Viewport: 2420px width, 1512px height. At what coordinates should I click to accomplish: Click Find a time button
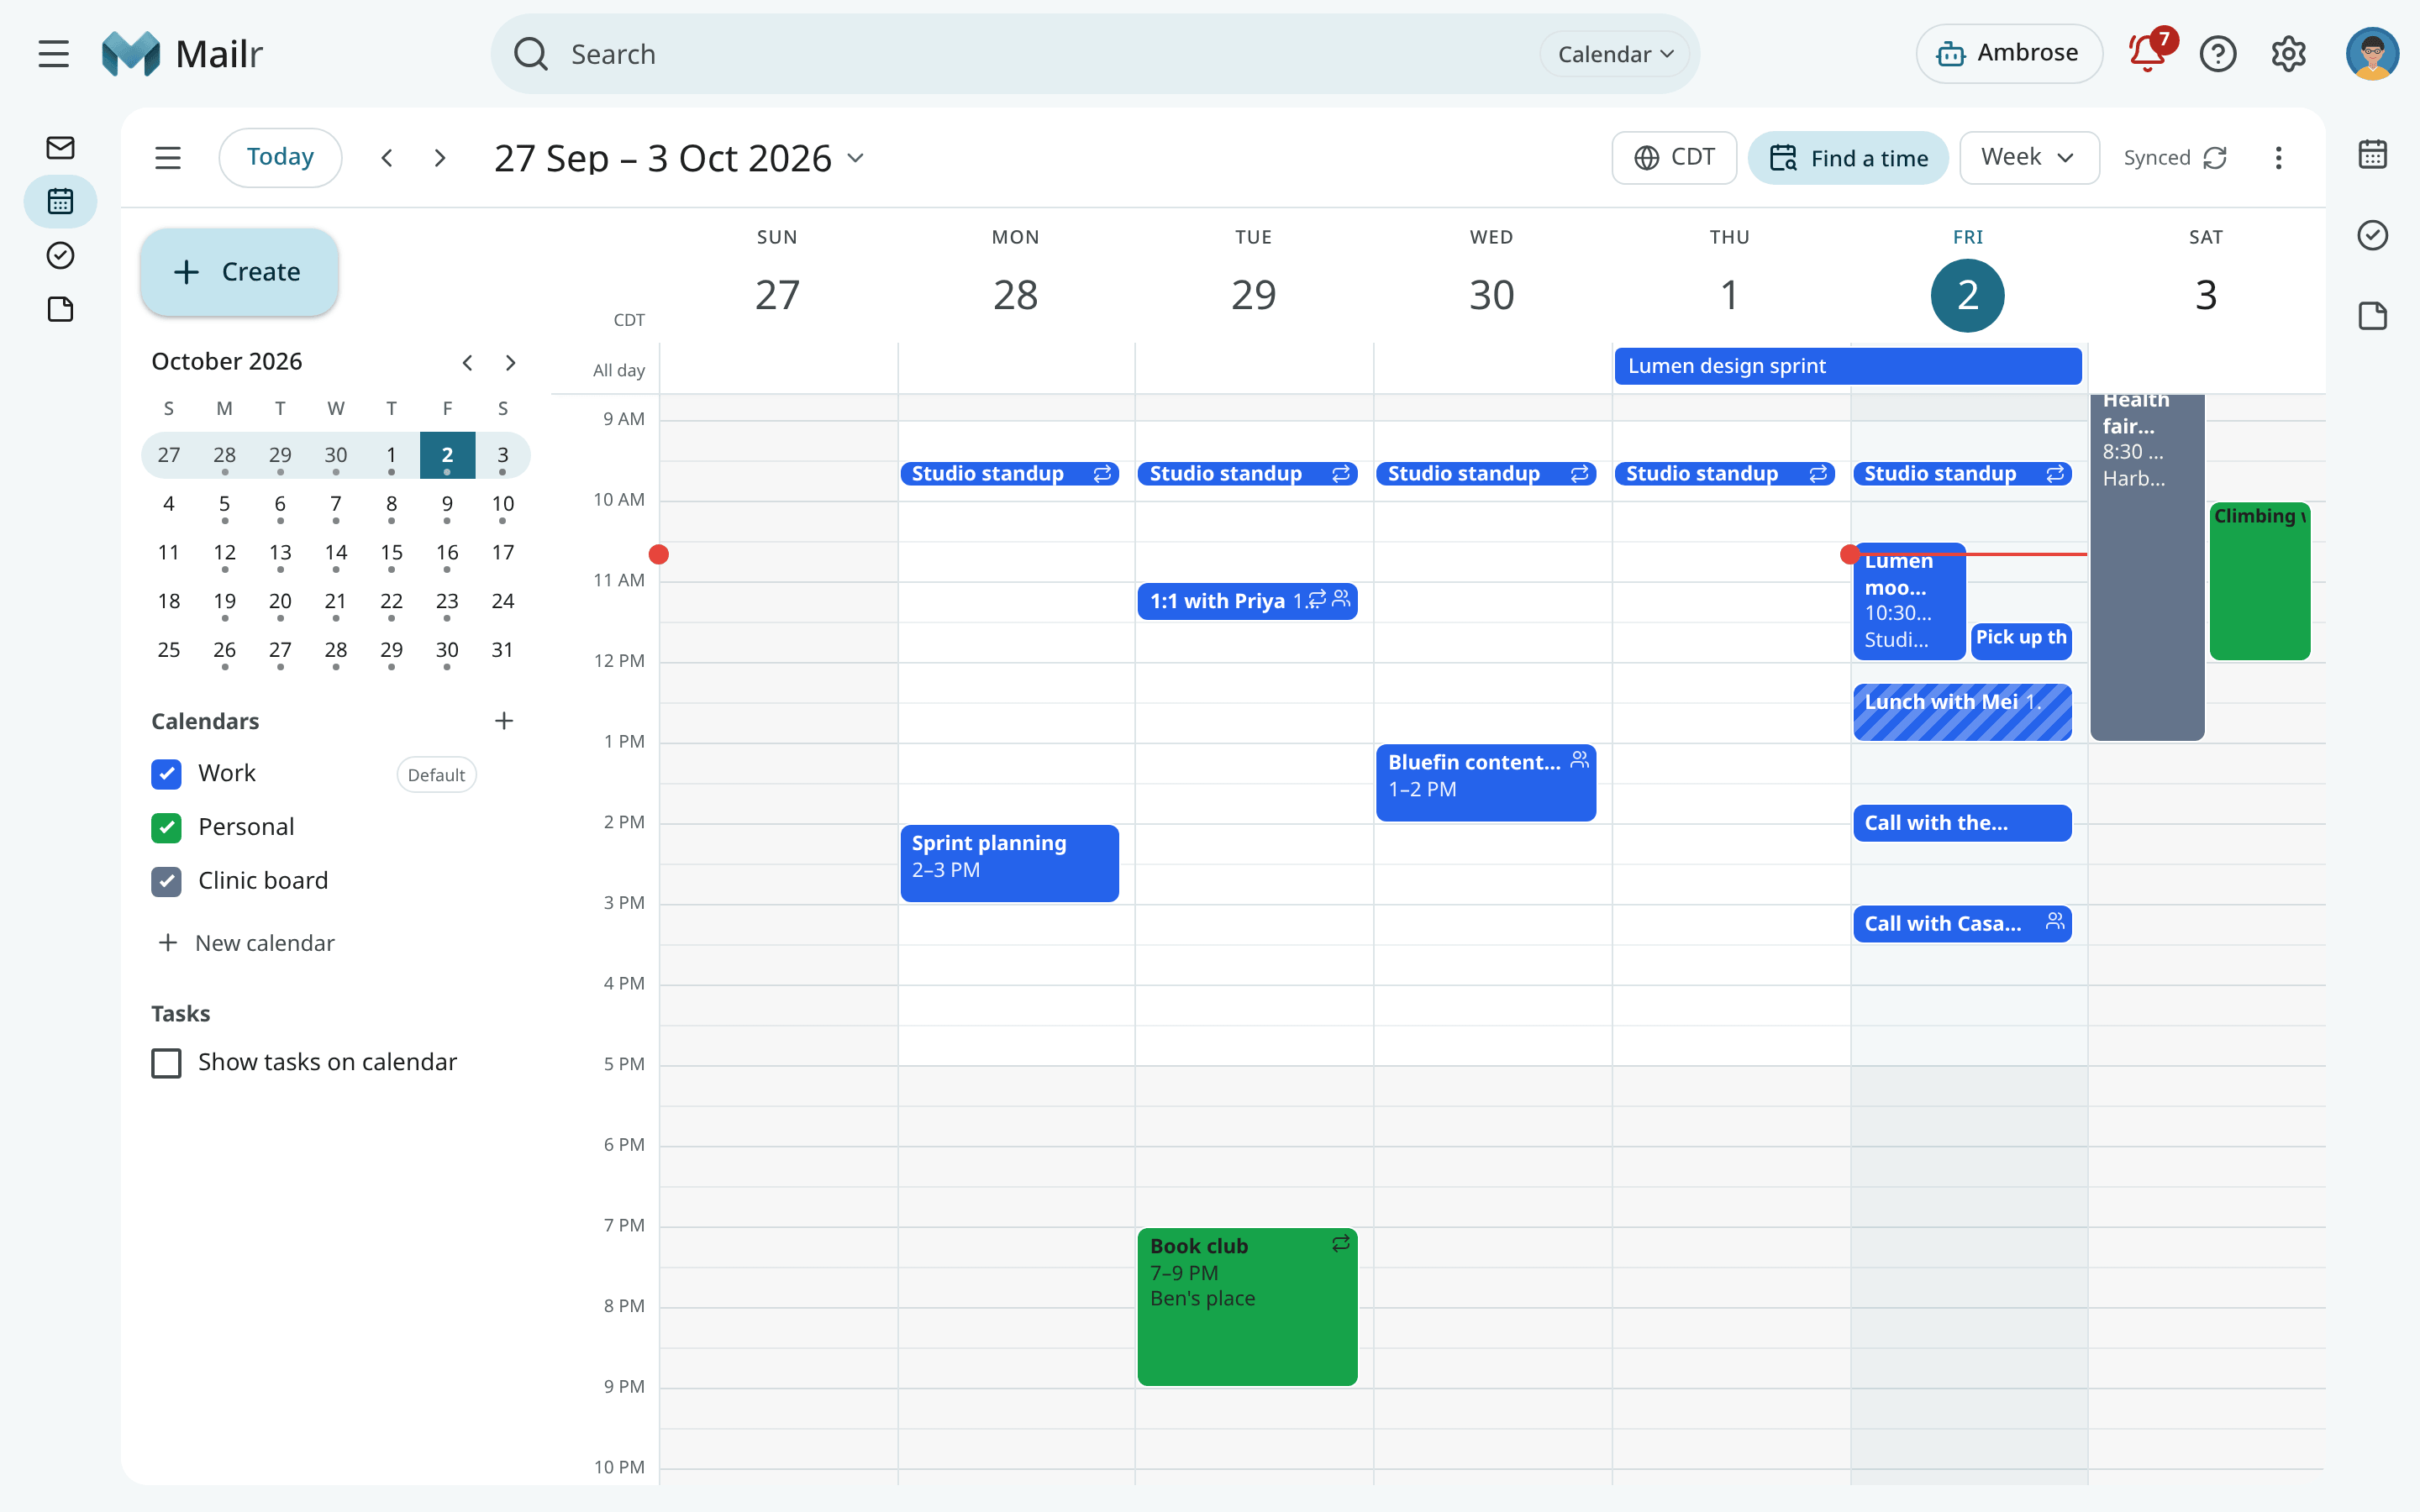[x=1848, y=158]
